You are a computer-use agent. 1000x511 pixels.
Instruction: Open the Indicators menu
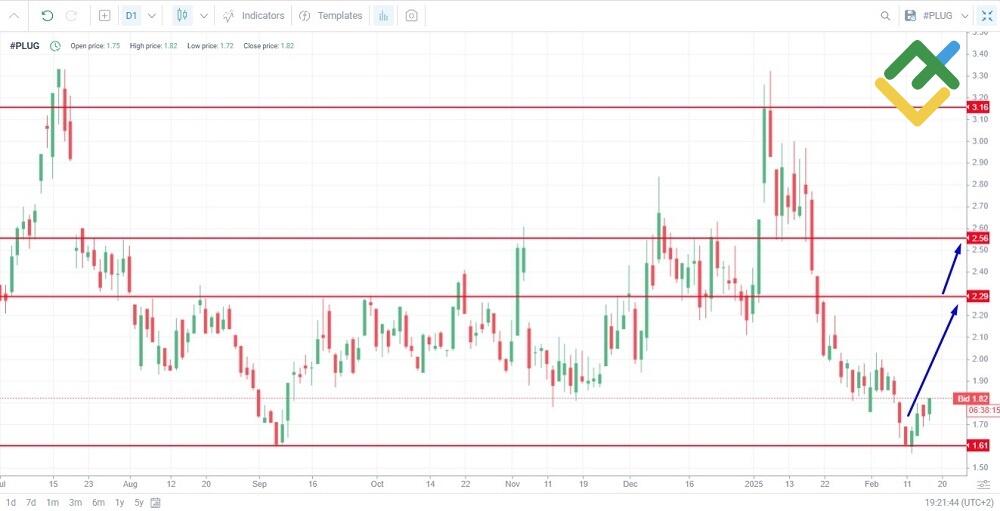pyautogui.click(x=253, y=15)
